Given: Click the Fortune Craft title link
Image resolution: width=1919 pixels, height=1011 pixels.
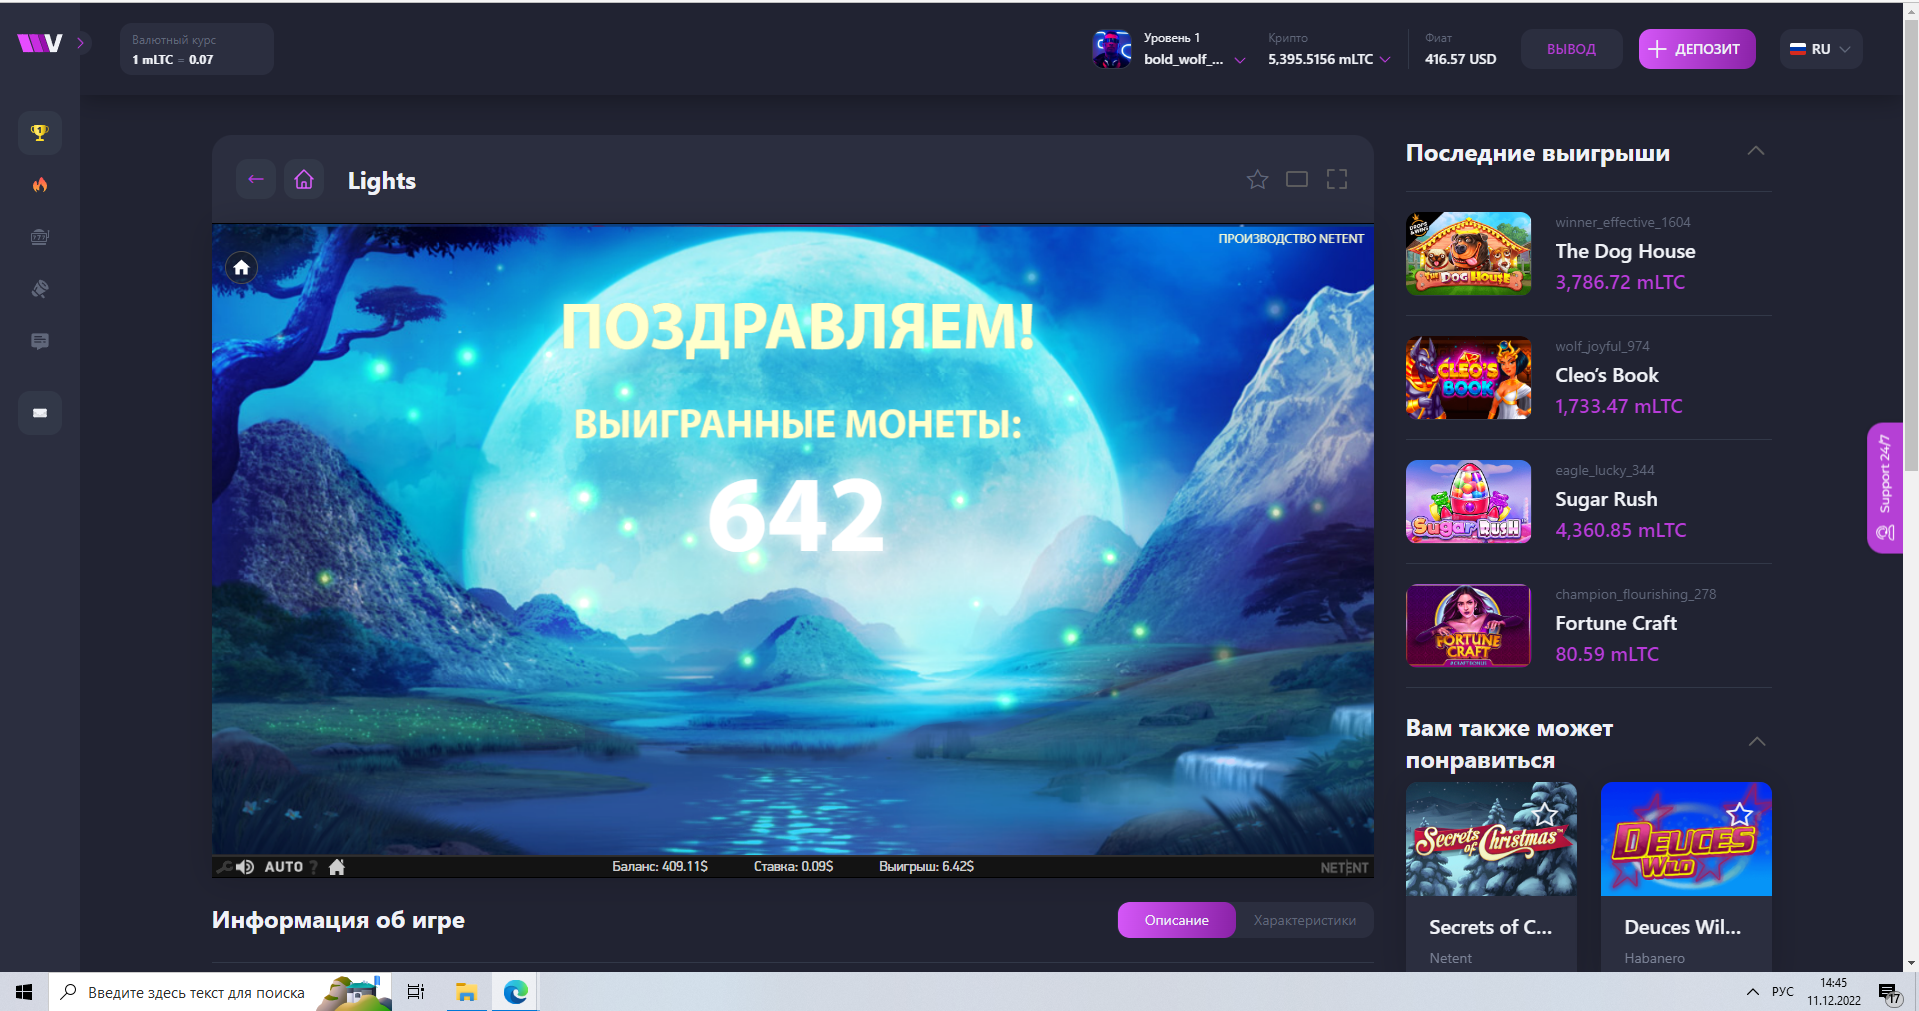Looking at the screenshot, I should pos(1616,623).
